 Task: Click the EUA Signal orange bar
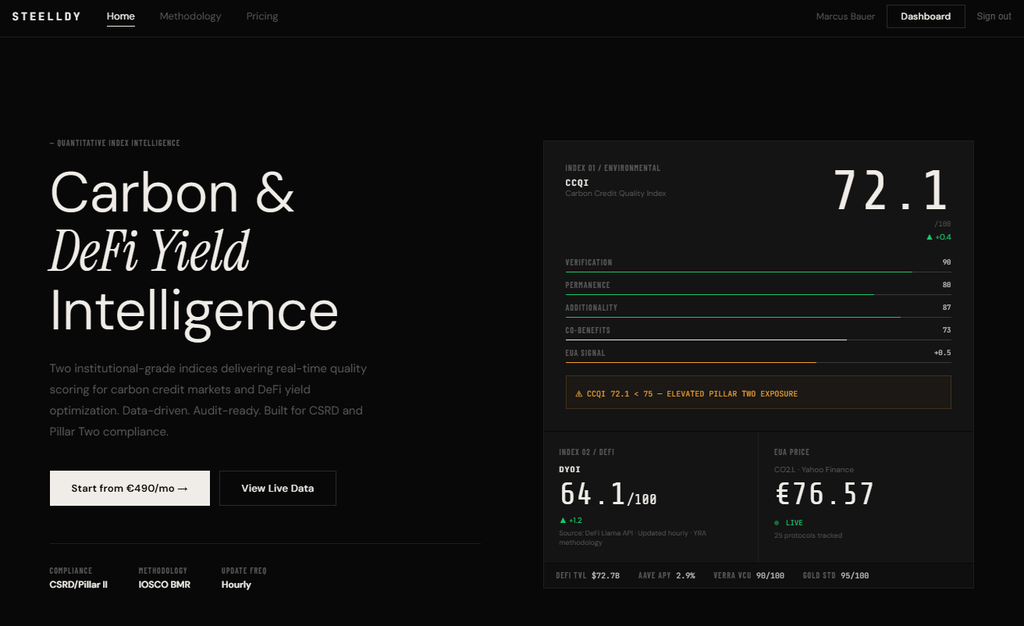[x=691, y=362]
